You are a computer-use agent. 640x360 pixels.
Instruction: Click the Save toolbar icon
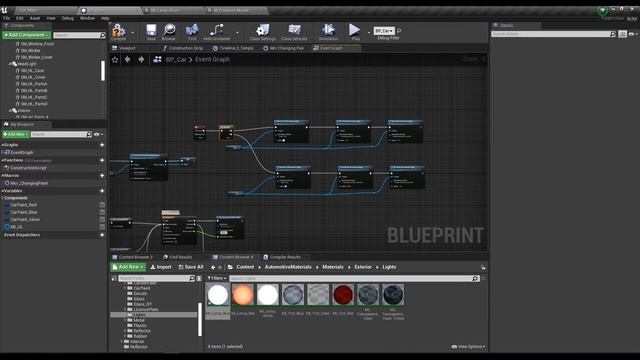[151, 31]
